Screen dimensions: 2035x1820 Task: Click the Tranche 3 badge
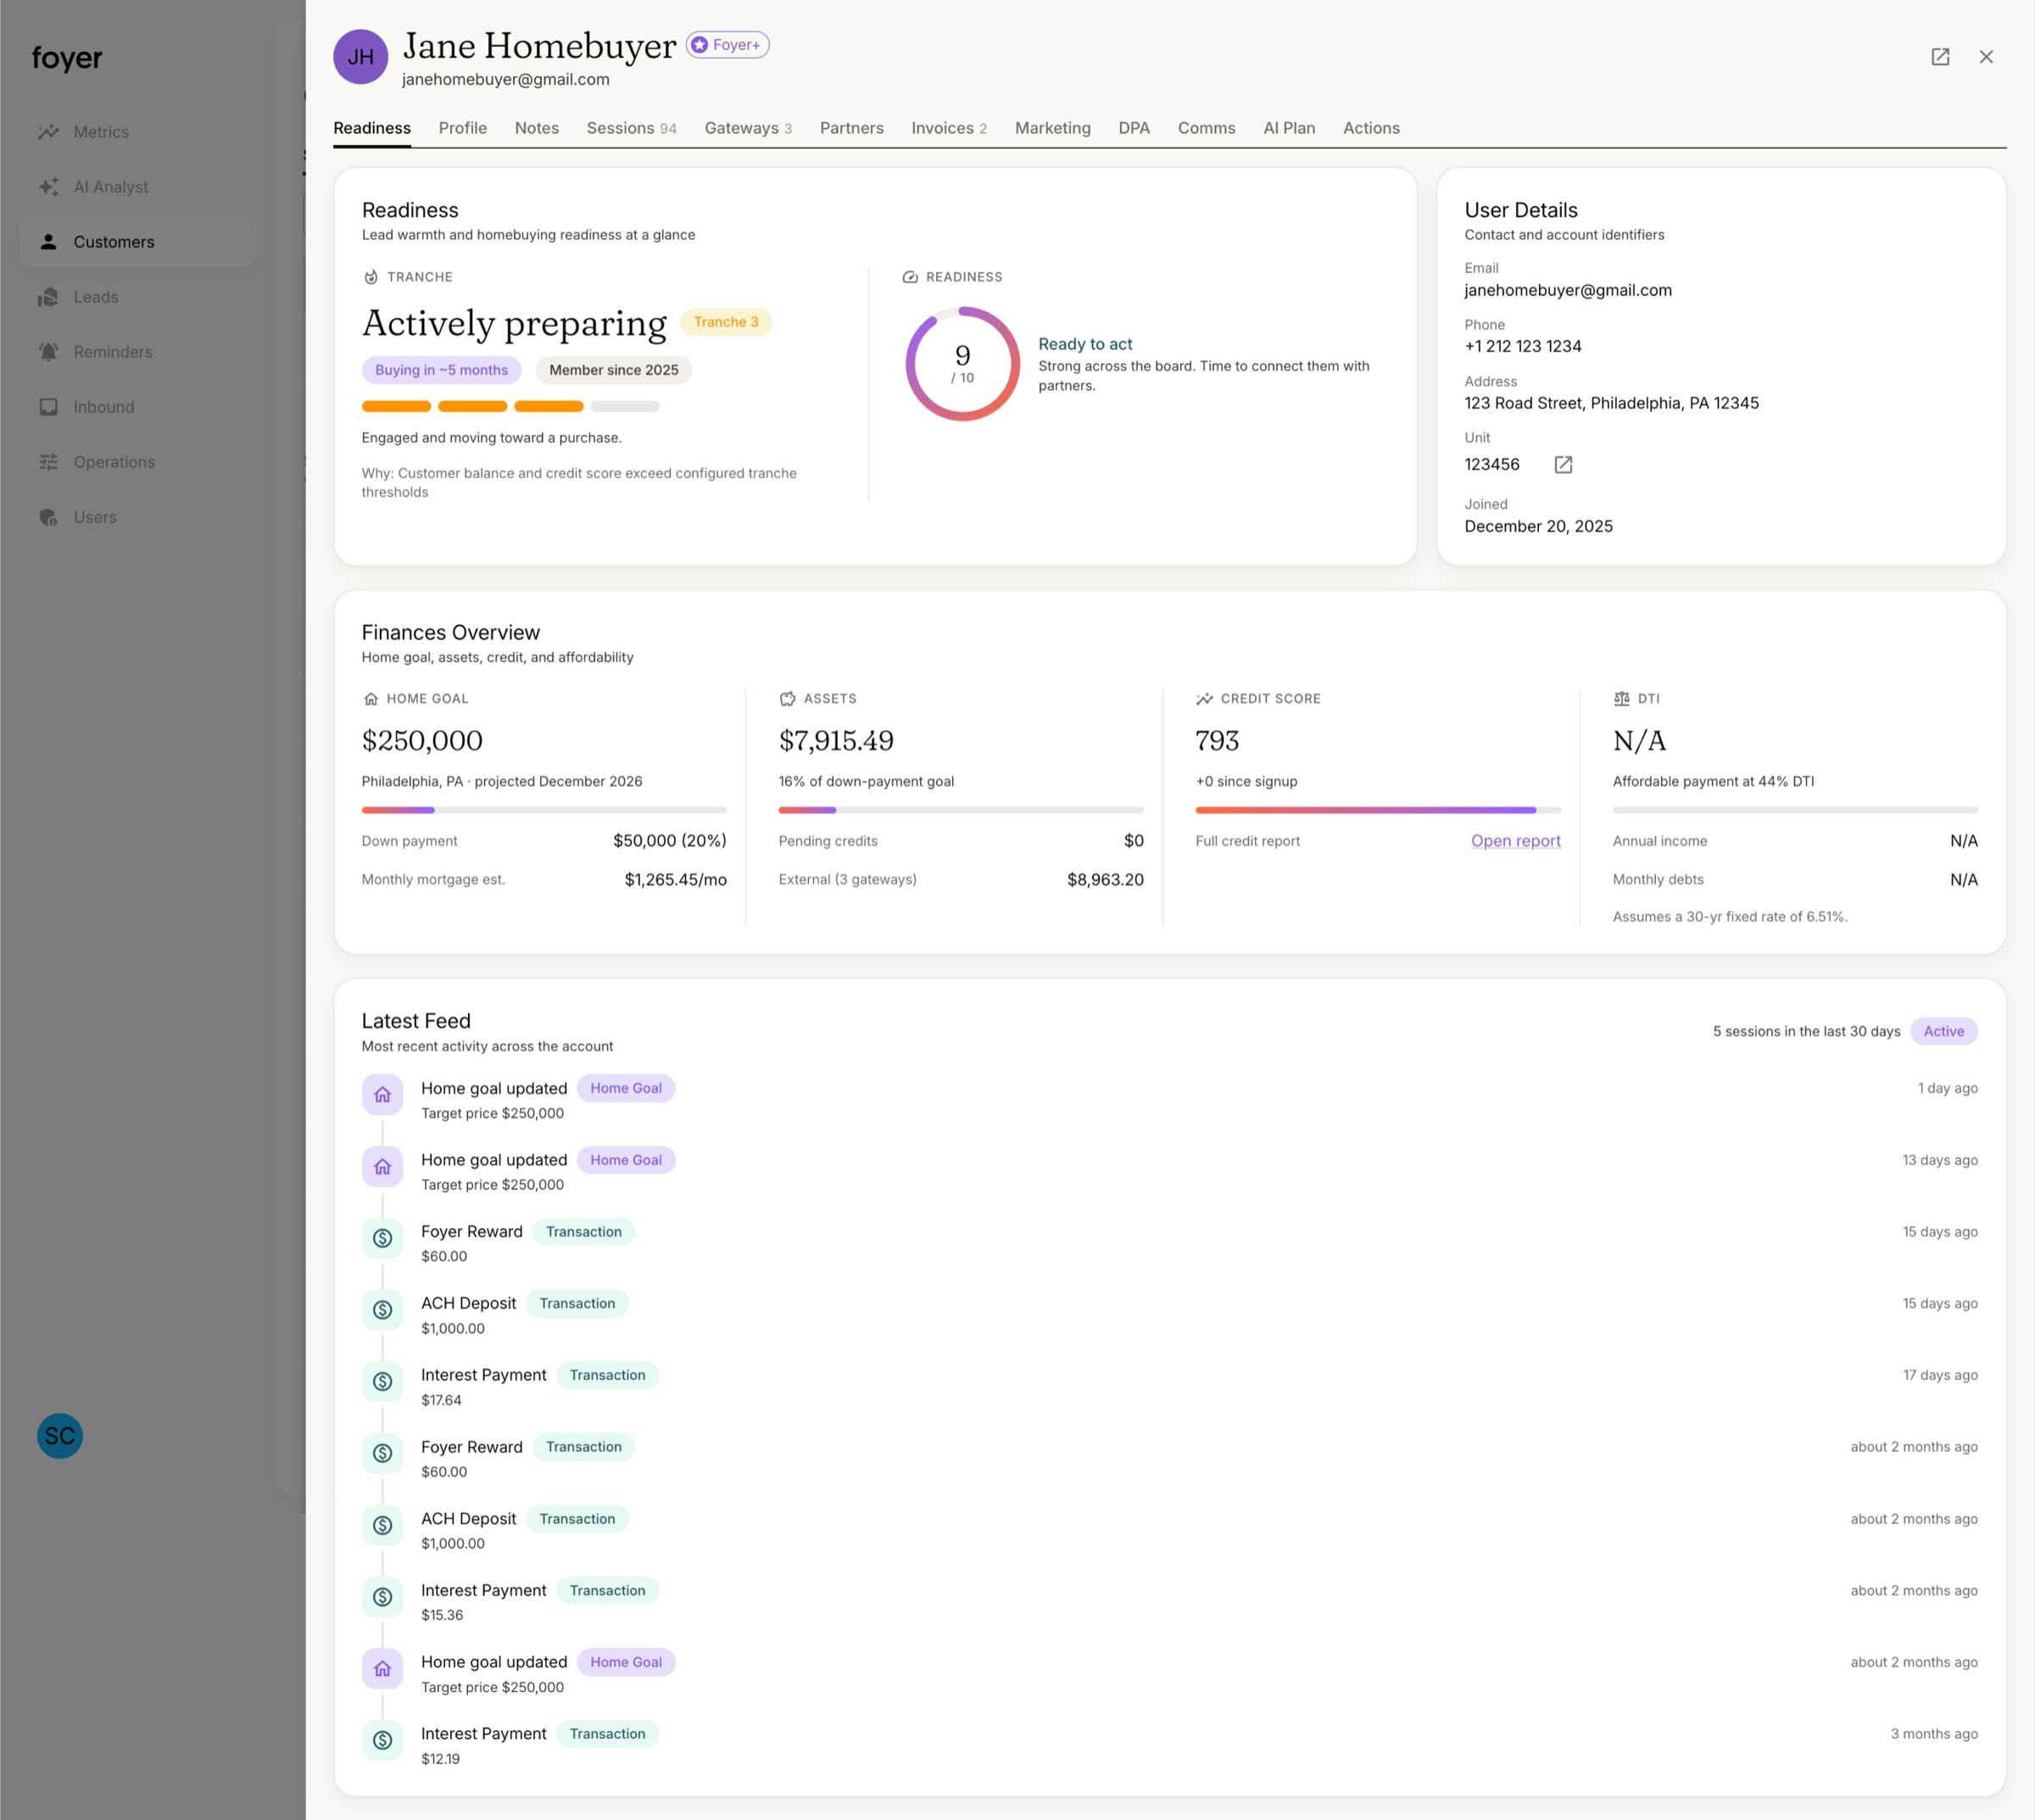[x=726, y=322]
